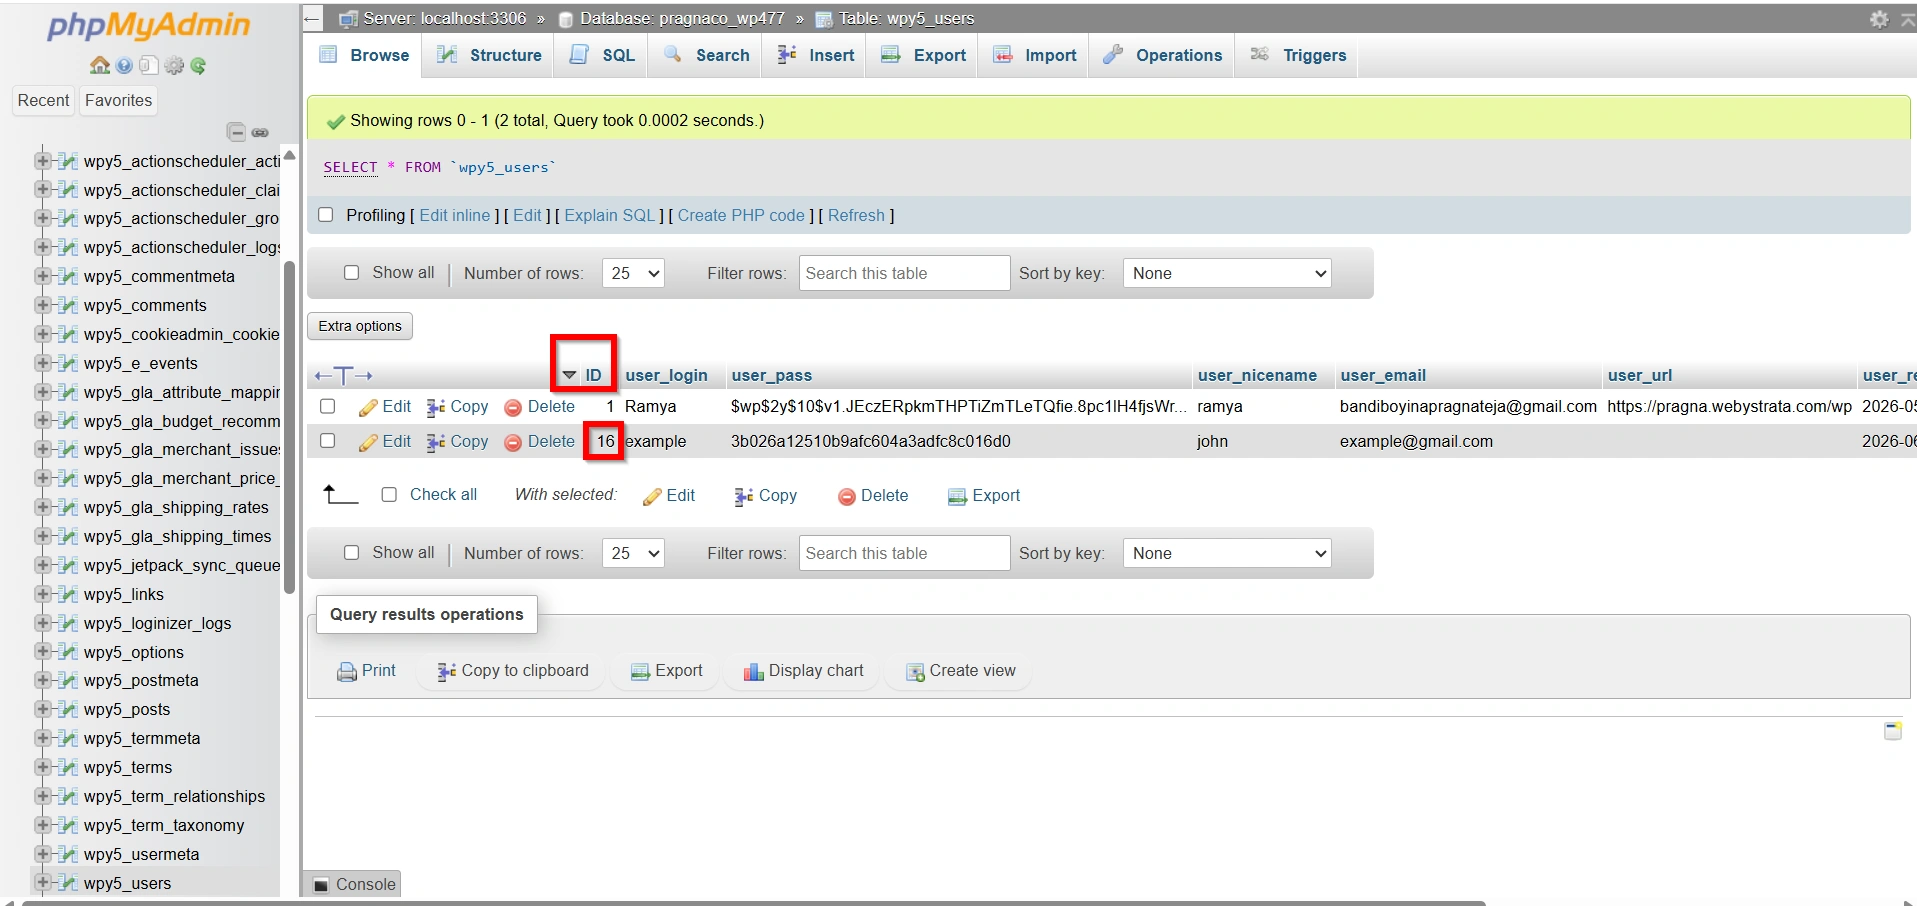Click red Delete icon in example row
This screenshot has height=906, width=1917.
point(513,442)
